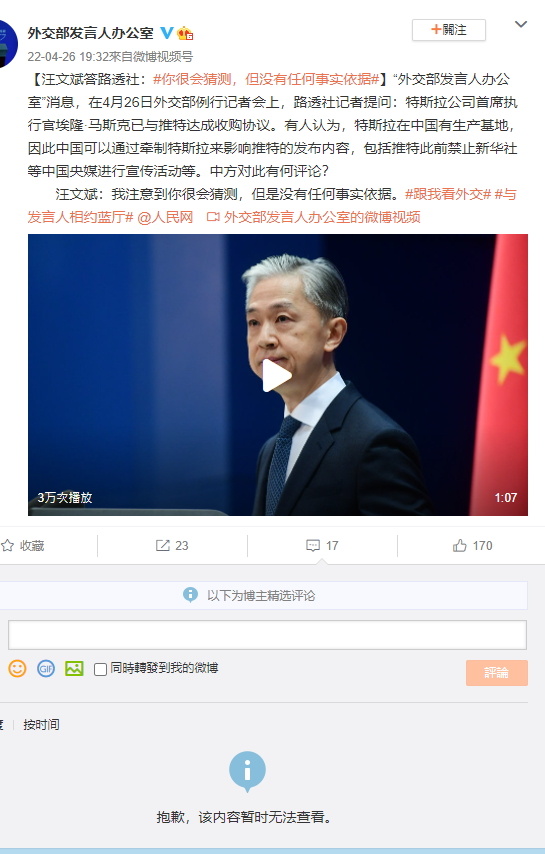Viewport: 545px width, 854px height.
Task: Open @人民网 mention link
Action: coord(166,217)
